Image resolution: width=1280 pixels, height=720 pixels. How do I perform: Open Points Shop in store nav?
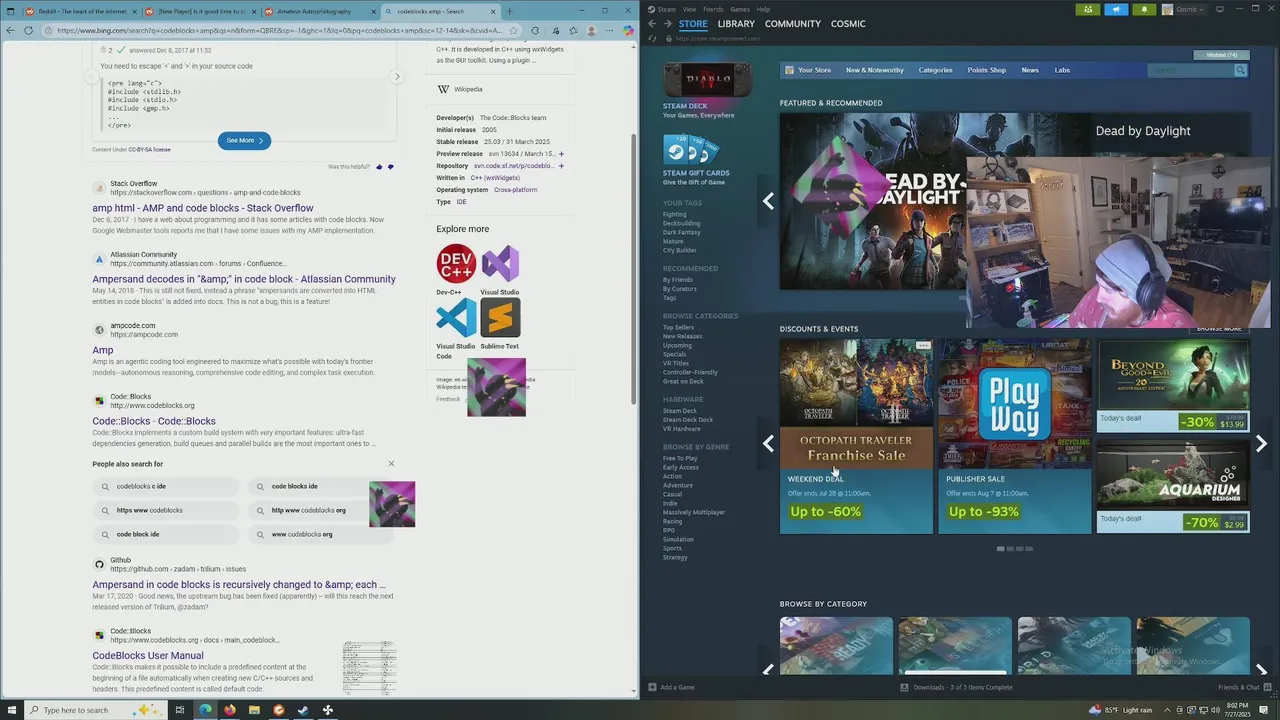pos(986,70)
